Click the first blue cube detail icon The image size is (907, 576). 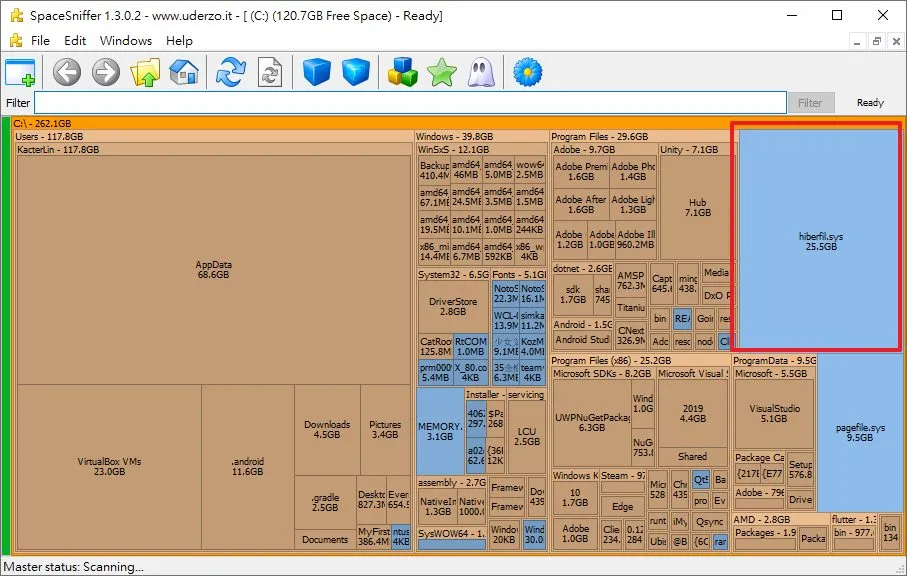pos(317,73)
